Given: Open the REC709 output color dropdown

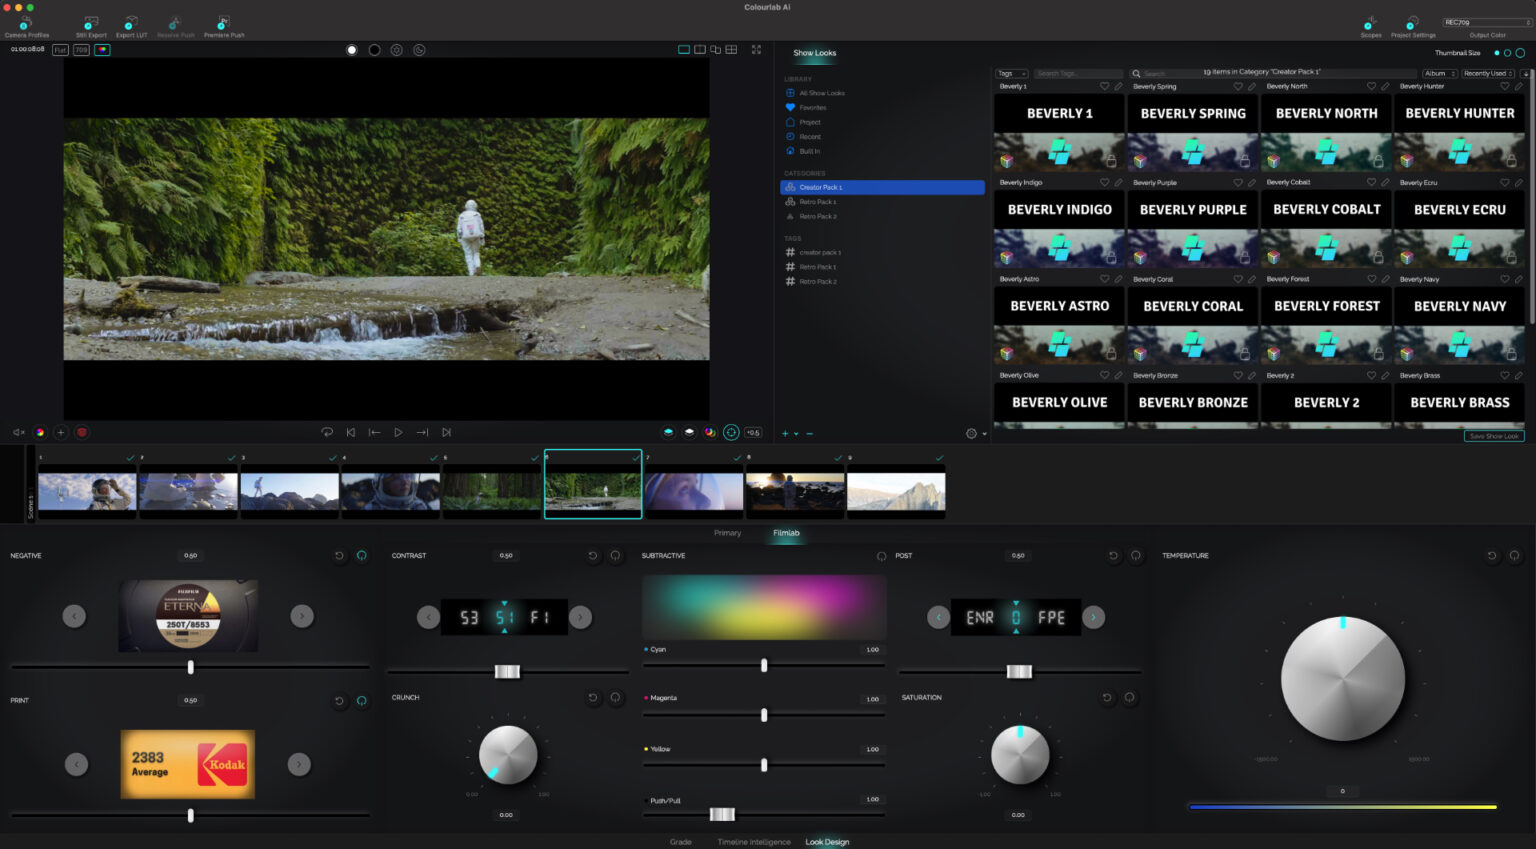Looking at the screenshot, I should (x=1487, y=22).
